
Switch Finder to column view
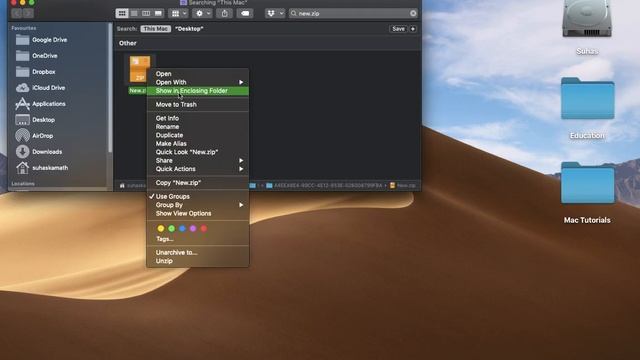tap(146, 13)
